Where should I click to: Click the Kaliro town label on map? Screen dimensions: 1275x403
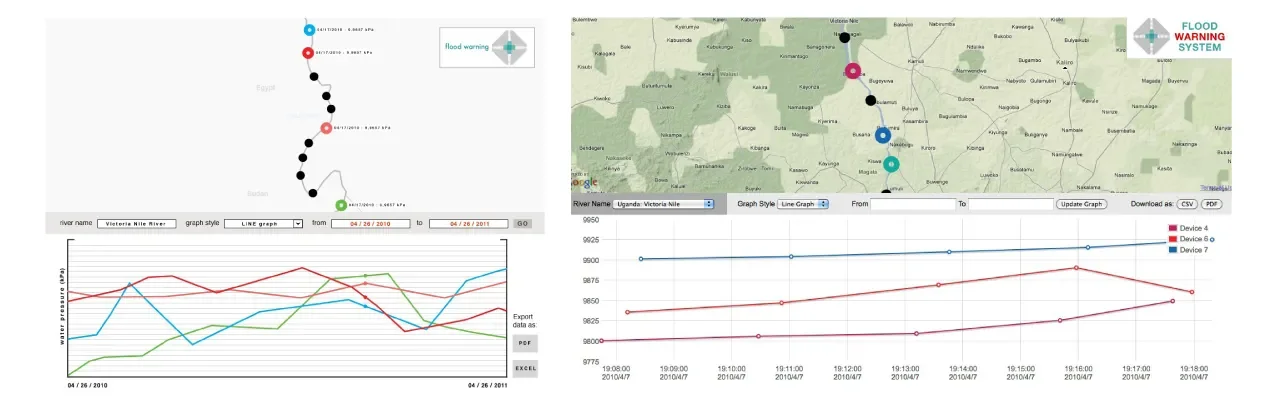1064,63
